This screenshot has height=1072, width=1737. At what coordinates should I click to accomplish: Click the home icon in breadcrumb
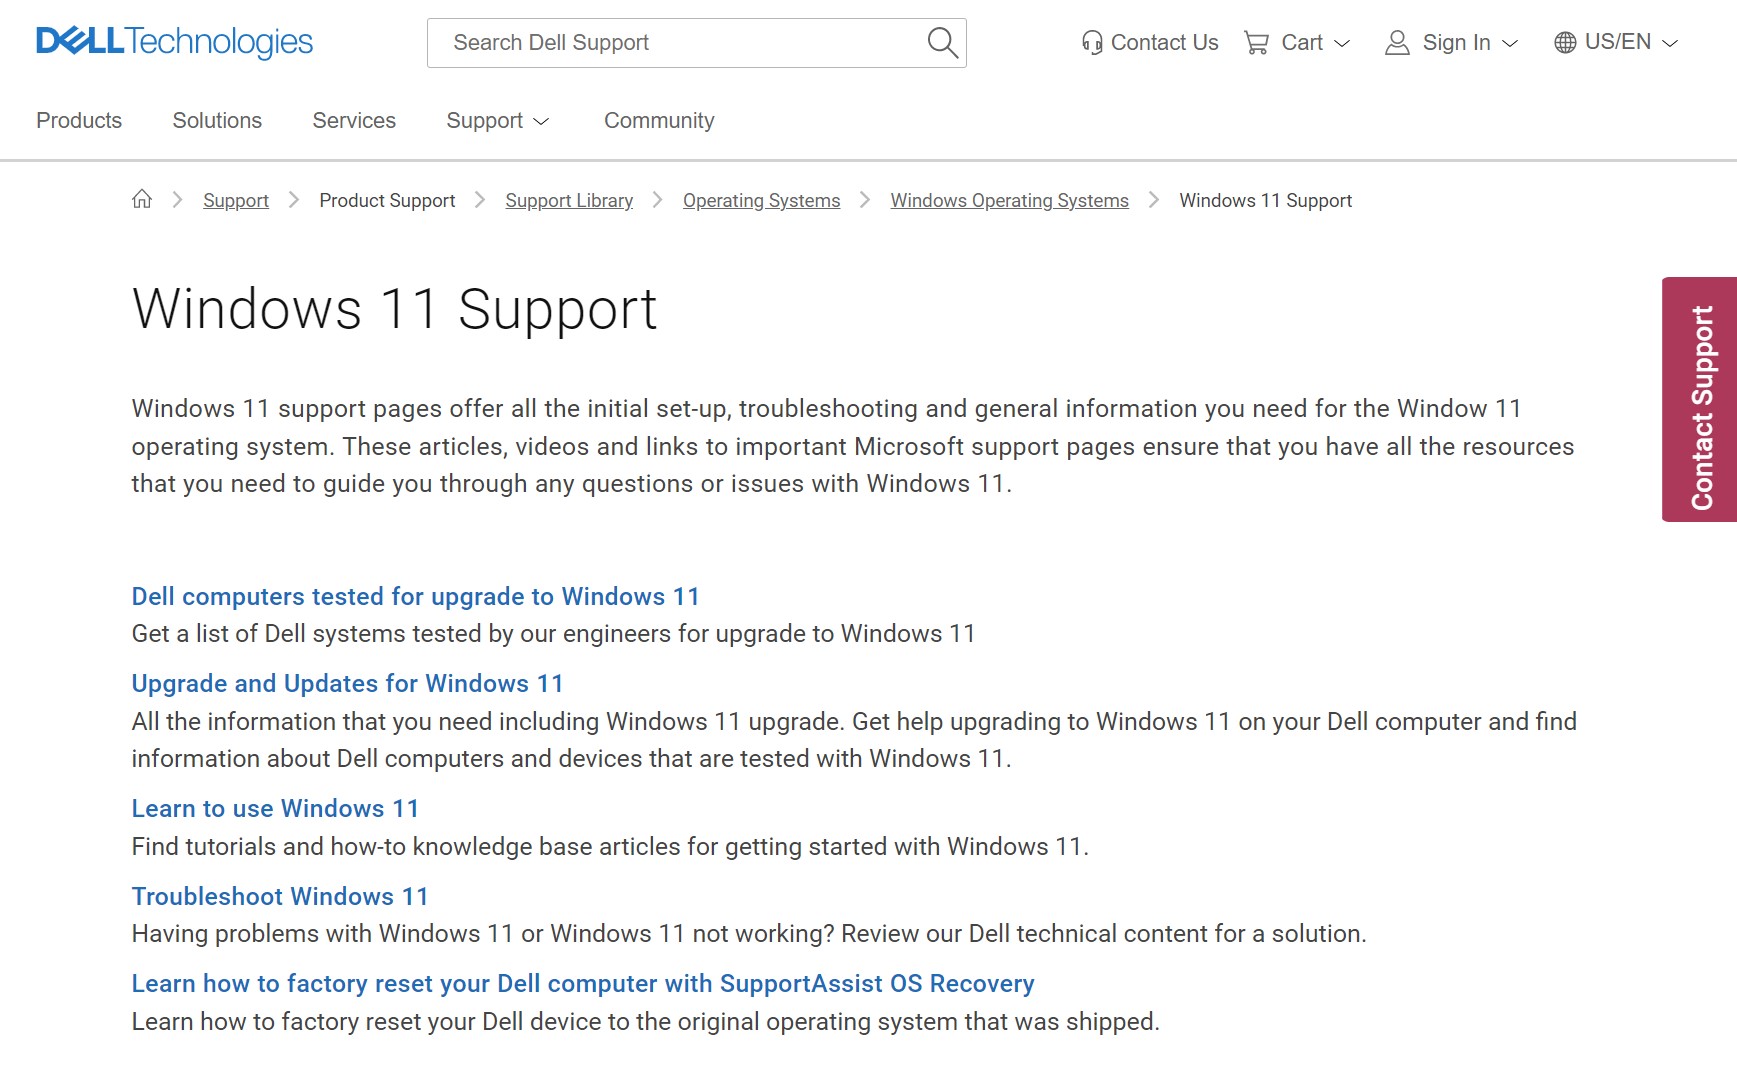coord(142,200)
